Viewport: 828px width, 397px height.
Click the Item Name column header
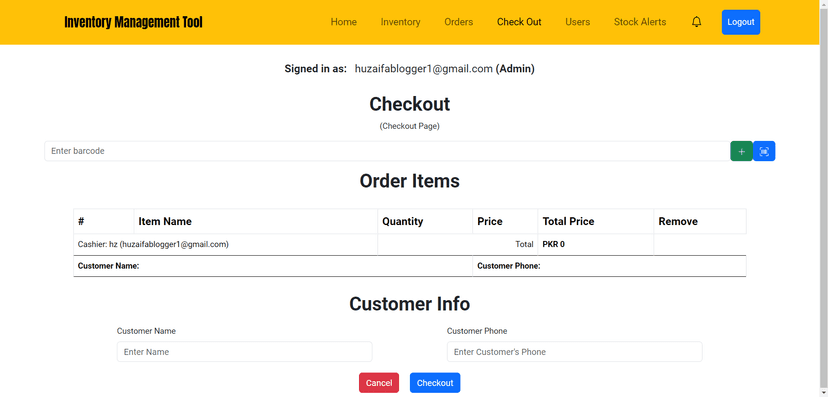[165, 221]
